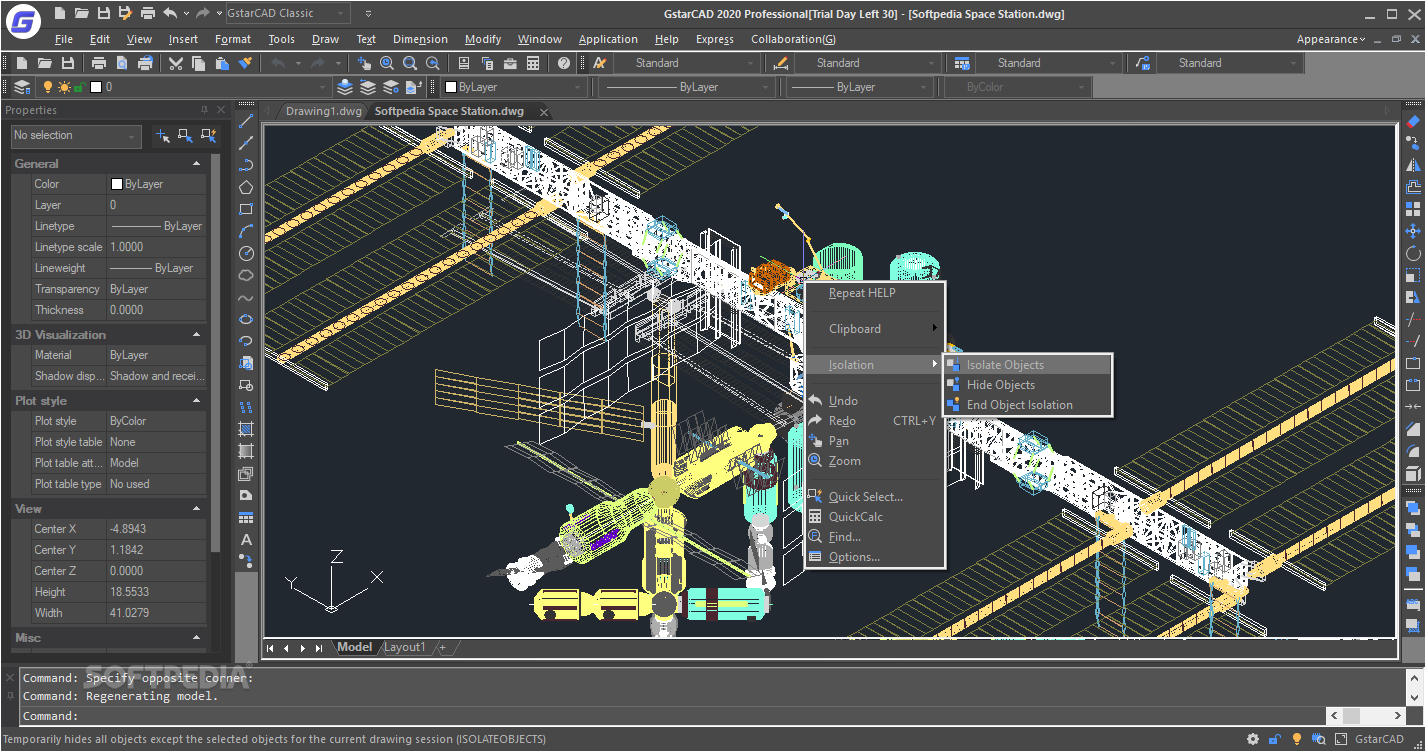Select the Line draw tool
This screenshot has width=1426, height=752.
coord(246,121)
